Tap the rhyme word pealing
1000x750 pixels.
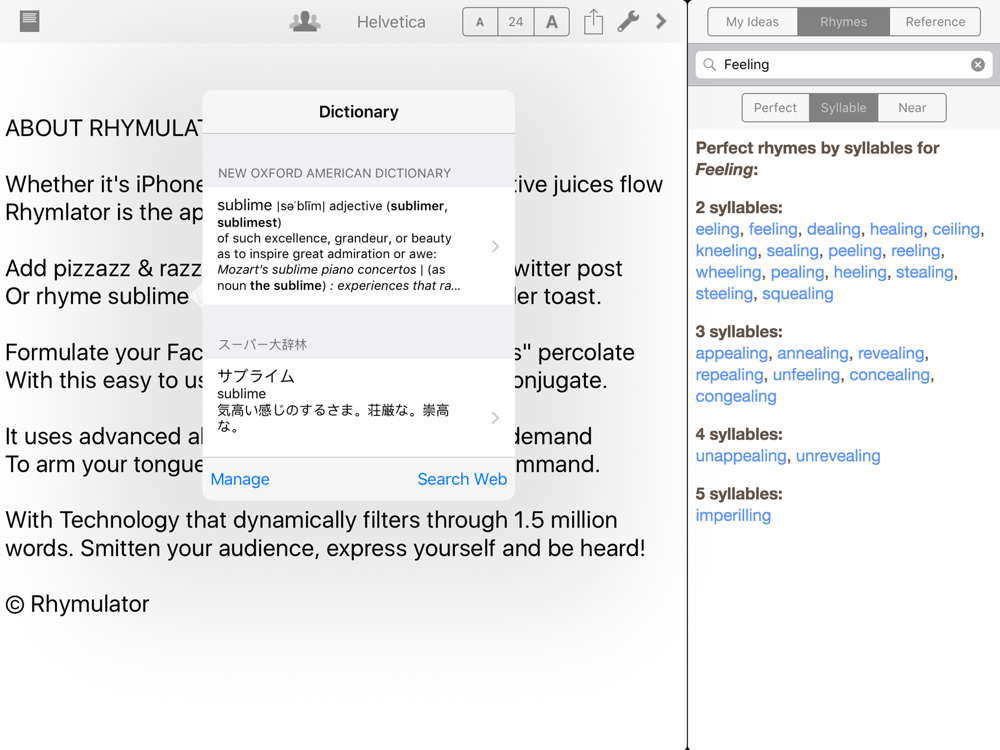797,273
